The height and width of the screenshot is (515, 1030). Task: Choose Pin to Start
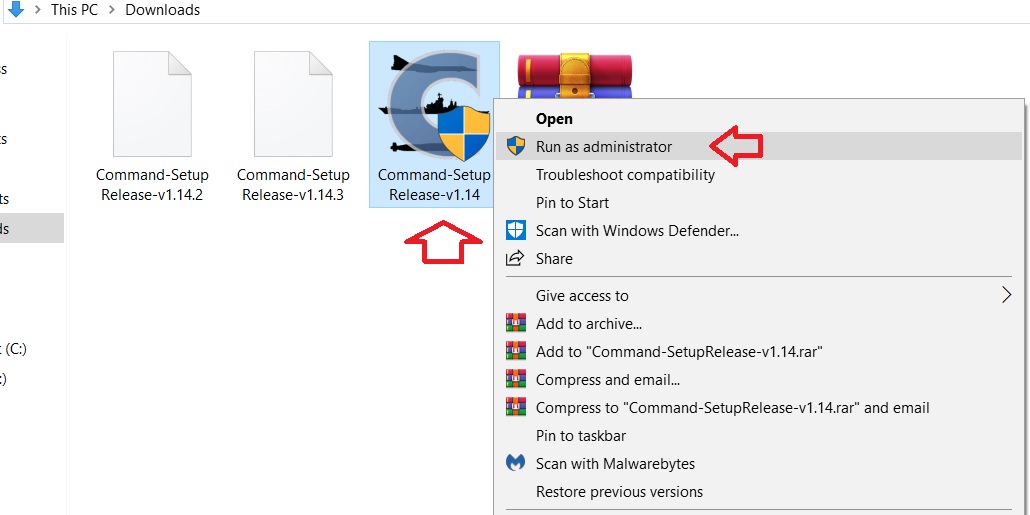pyautogui.click(x=572, y=203)
